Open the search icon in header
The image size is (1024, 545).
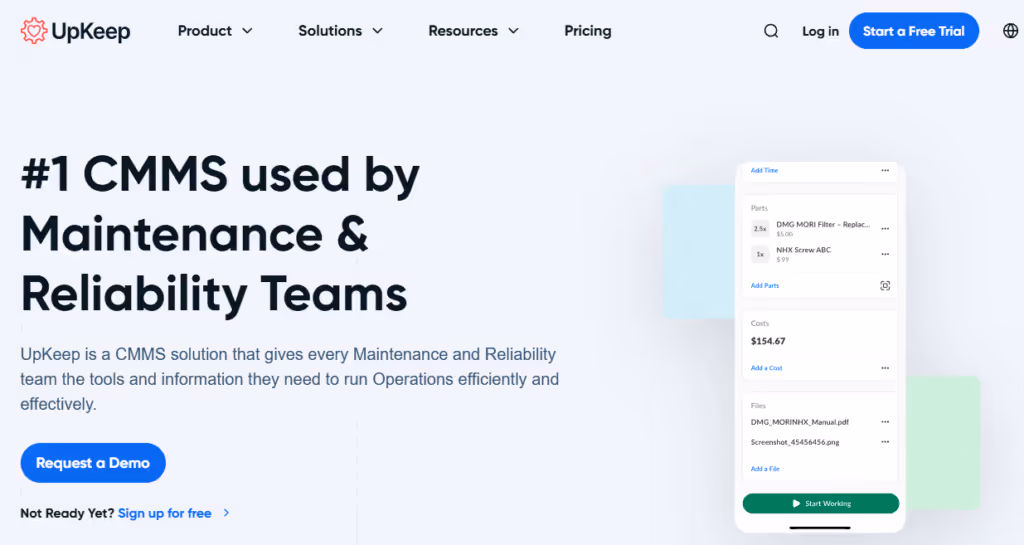771,31
